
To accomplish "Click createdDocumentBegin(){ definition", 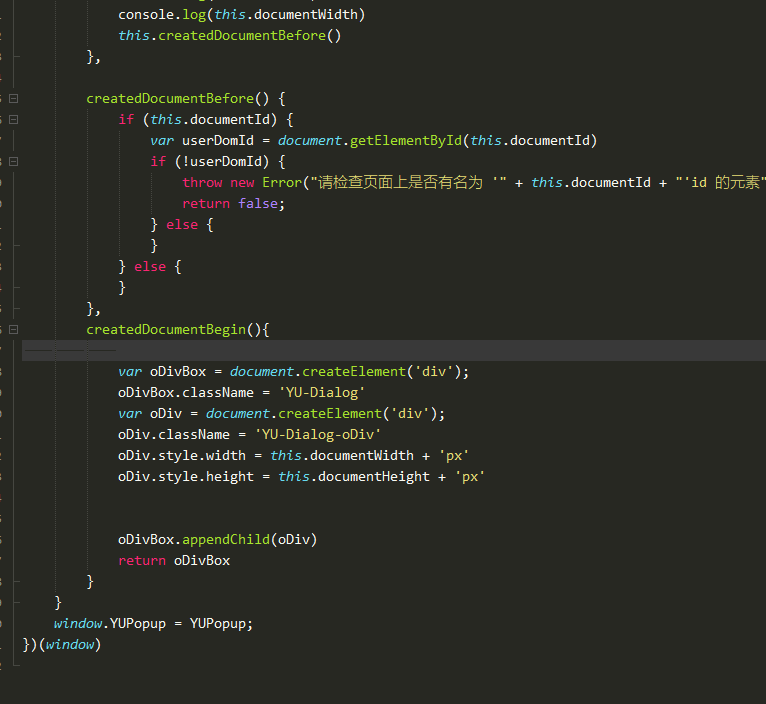I will coord(177,330).
